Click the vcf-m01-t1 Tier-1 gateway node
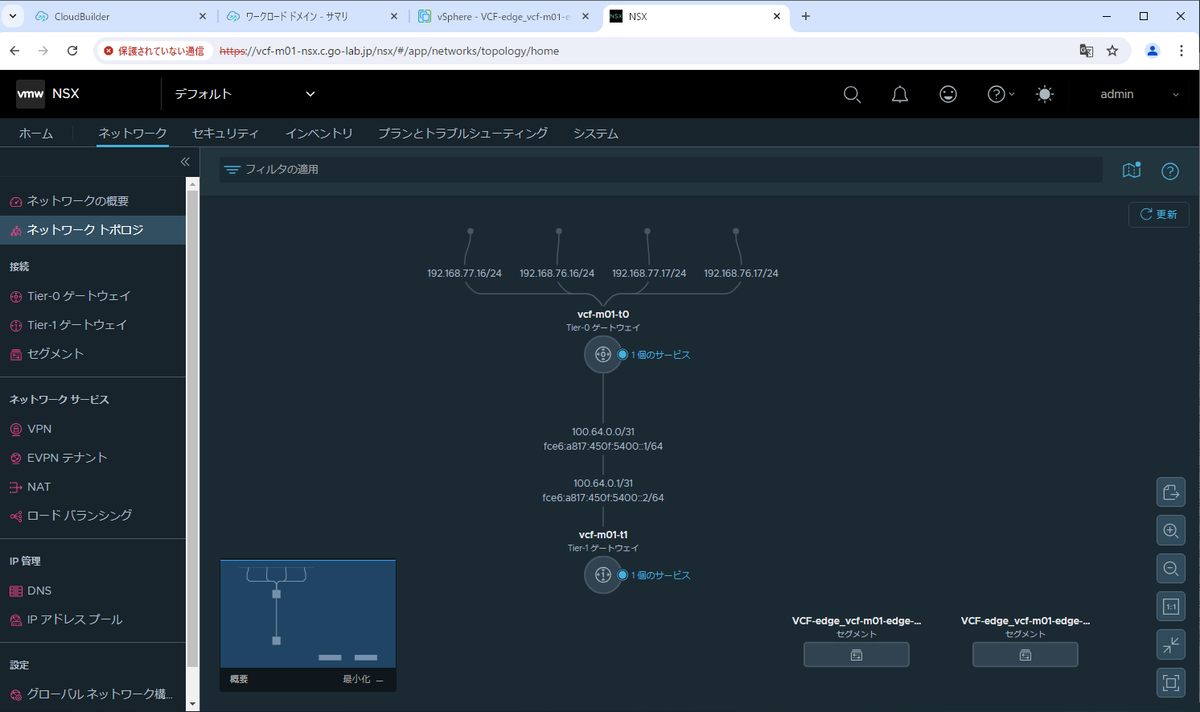The height and width of the screenshot is (712, 1200). click(x=603, y=575)
